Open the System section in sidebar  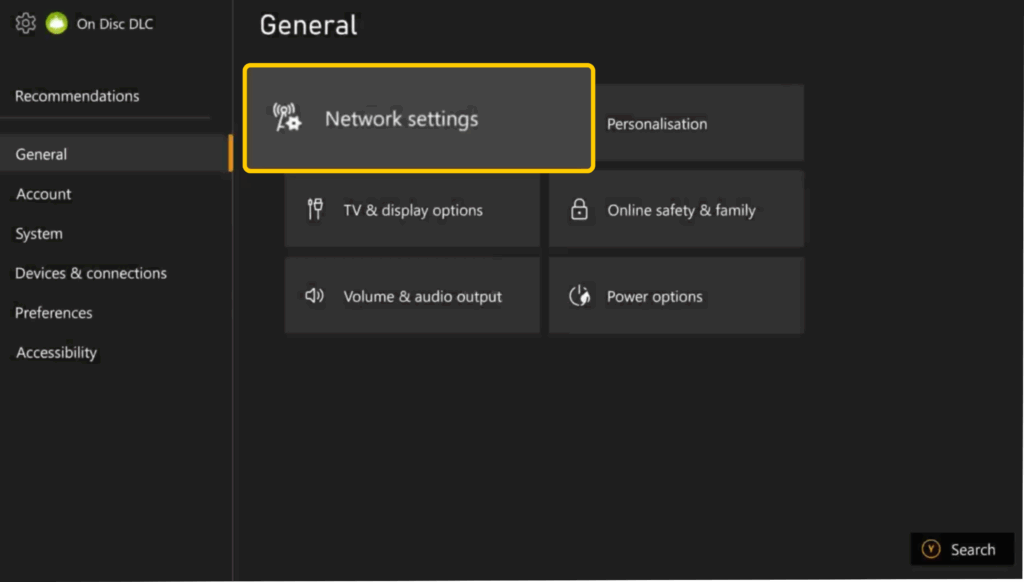[x=38, y=233]
